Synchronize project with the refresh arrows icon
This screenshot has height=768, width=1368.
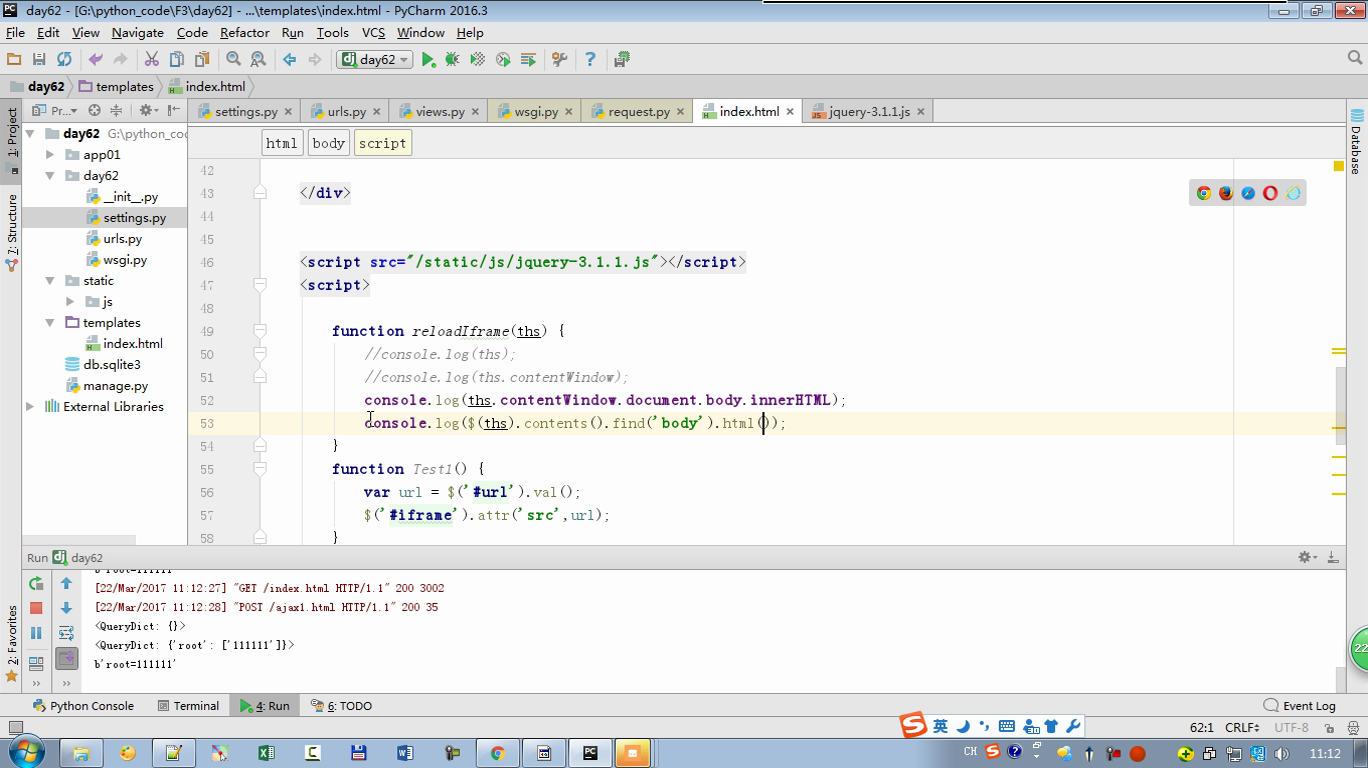pos(64,60)
